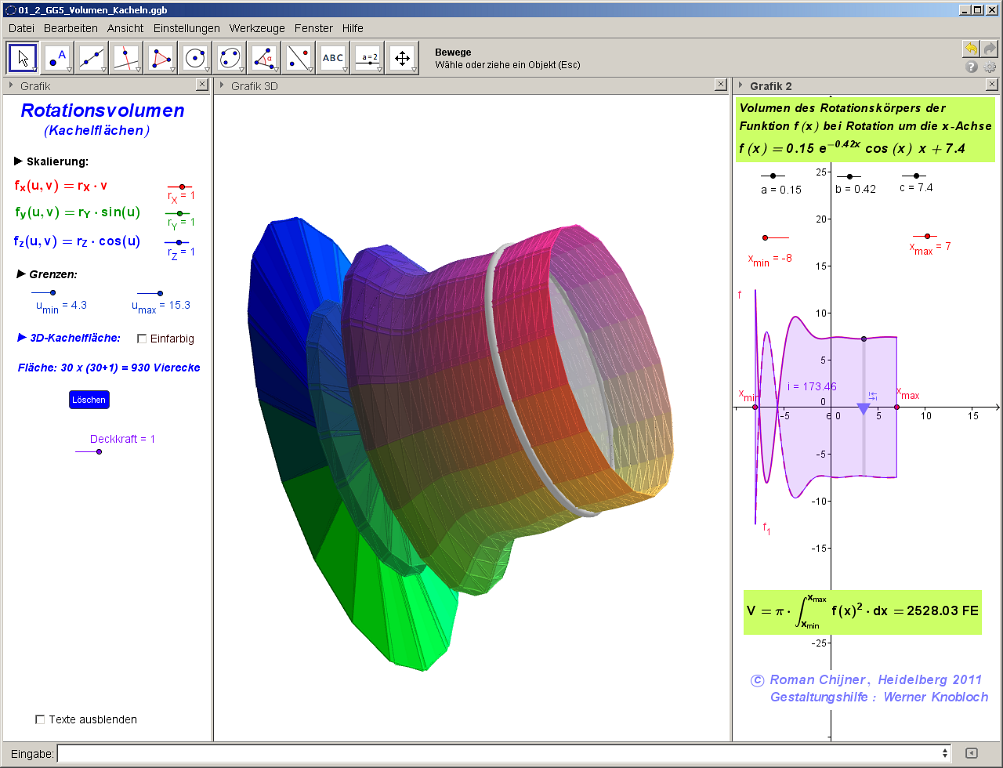Collapse the Grafik panel title arrow
This screenshot has height=768, width=1003.
click(10, 86)
